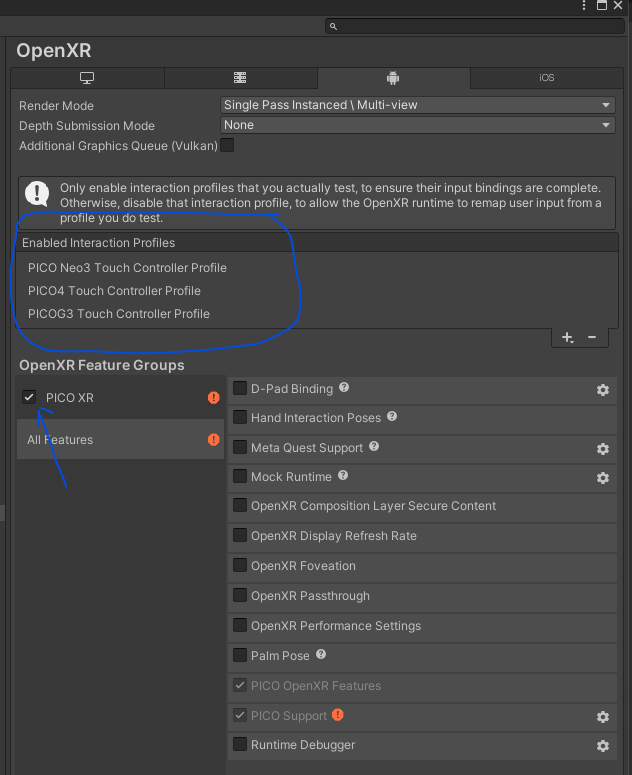This screenshot has width=632, height=775.
Task: Click the PICO Support warning icon
Action: click(337, 715)
